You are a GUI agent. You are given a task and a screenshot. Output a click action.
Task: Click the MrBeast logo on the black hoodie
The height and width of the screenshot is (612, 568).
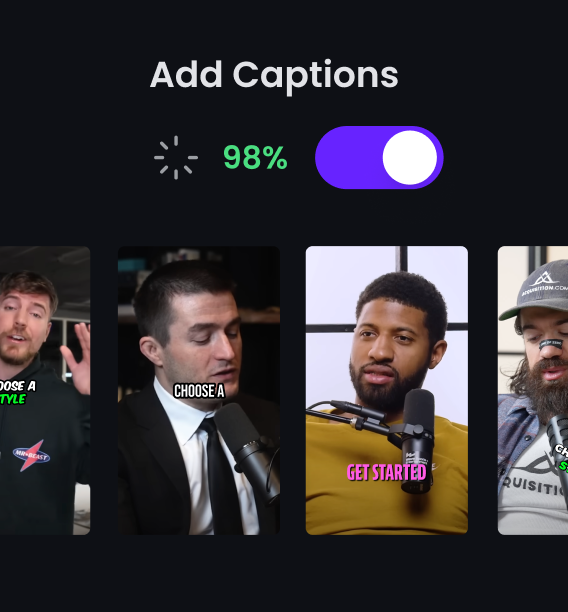point(31,455)
